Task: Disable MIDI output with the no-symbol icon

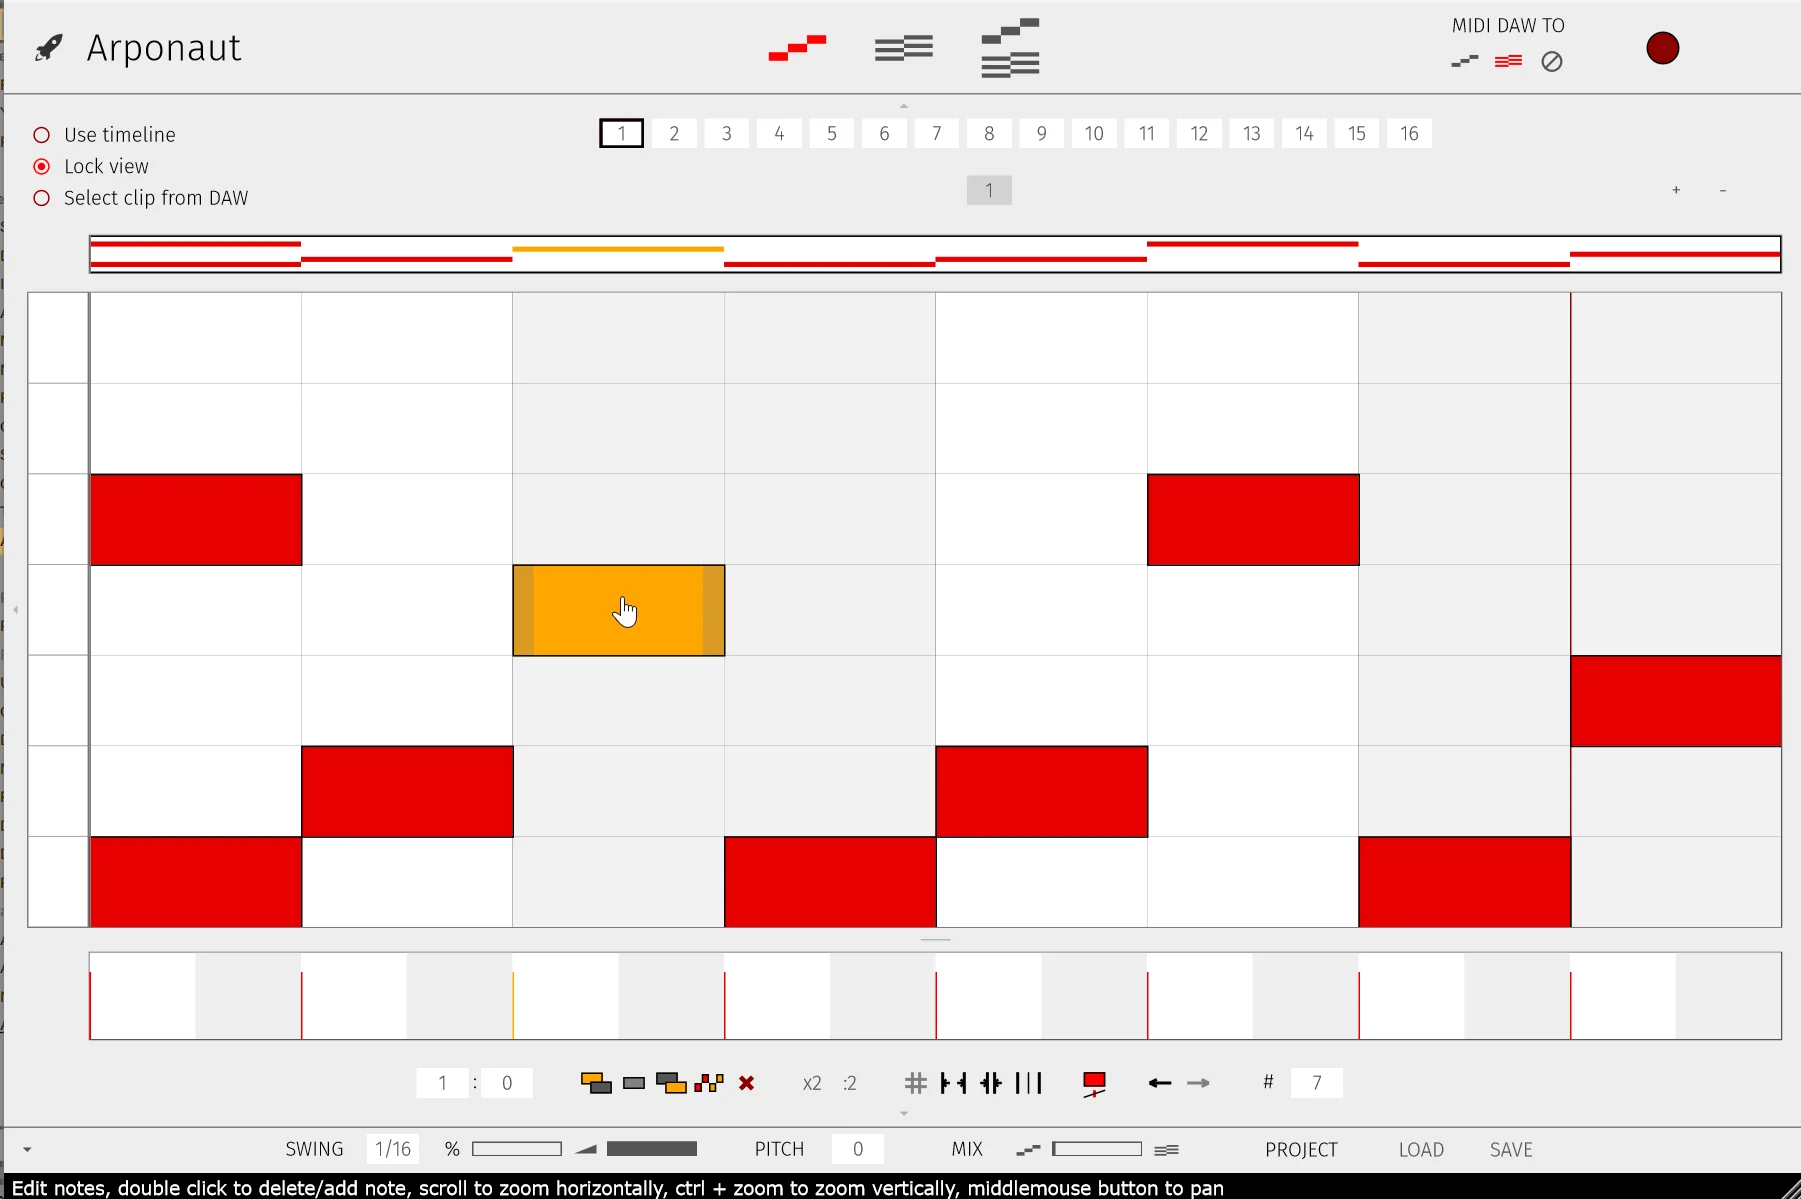Action: [1552, 62]
